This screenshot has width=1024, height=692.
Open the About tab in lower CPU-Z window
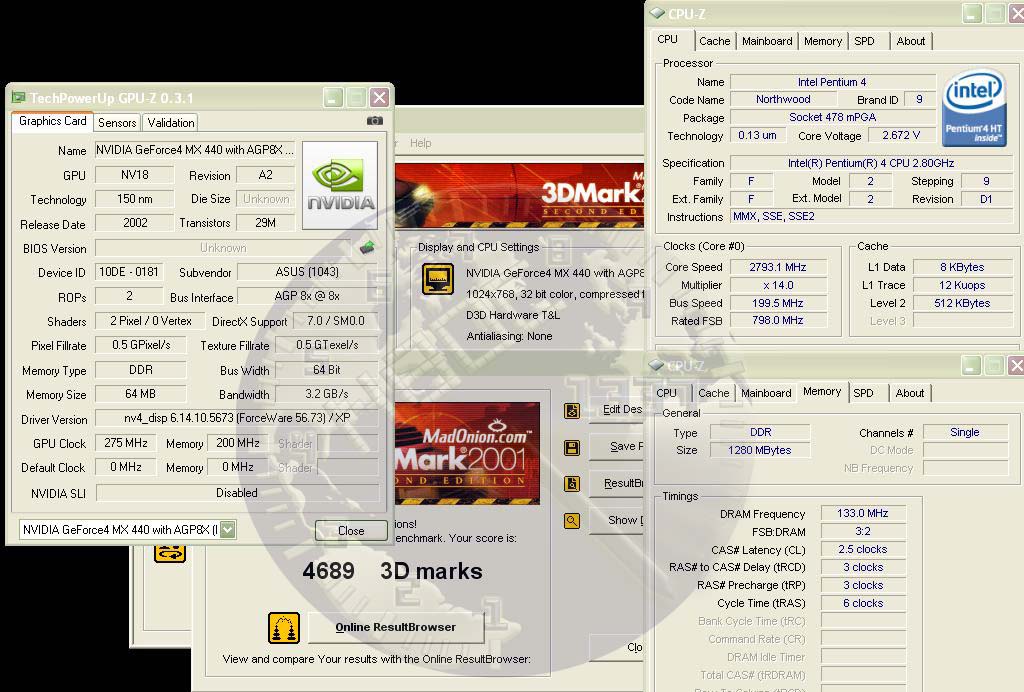[x=910, y=393]
